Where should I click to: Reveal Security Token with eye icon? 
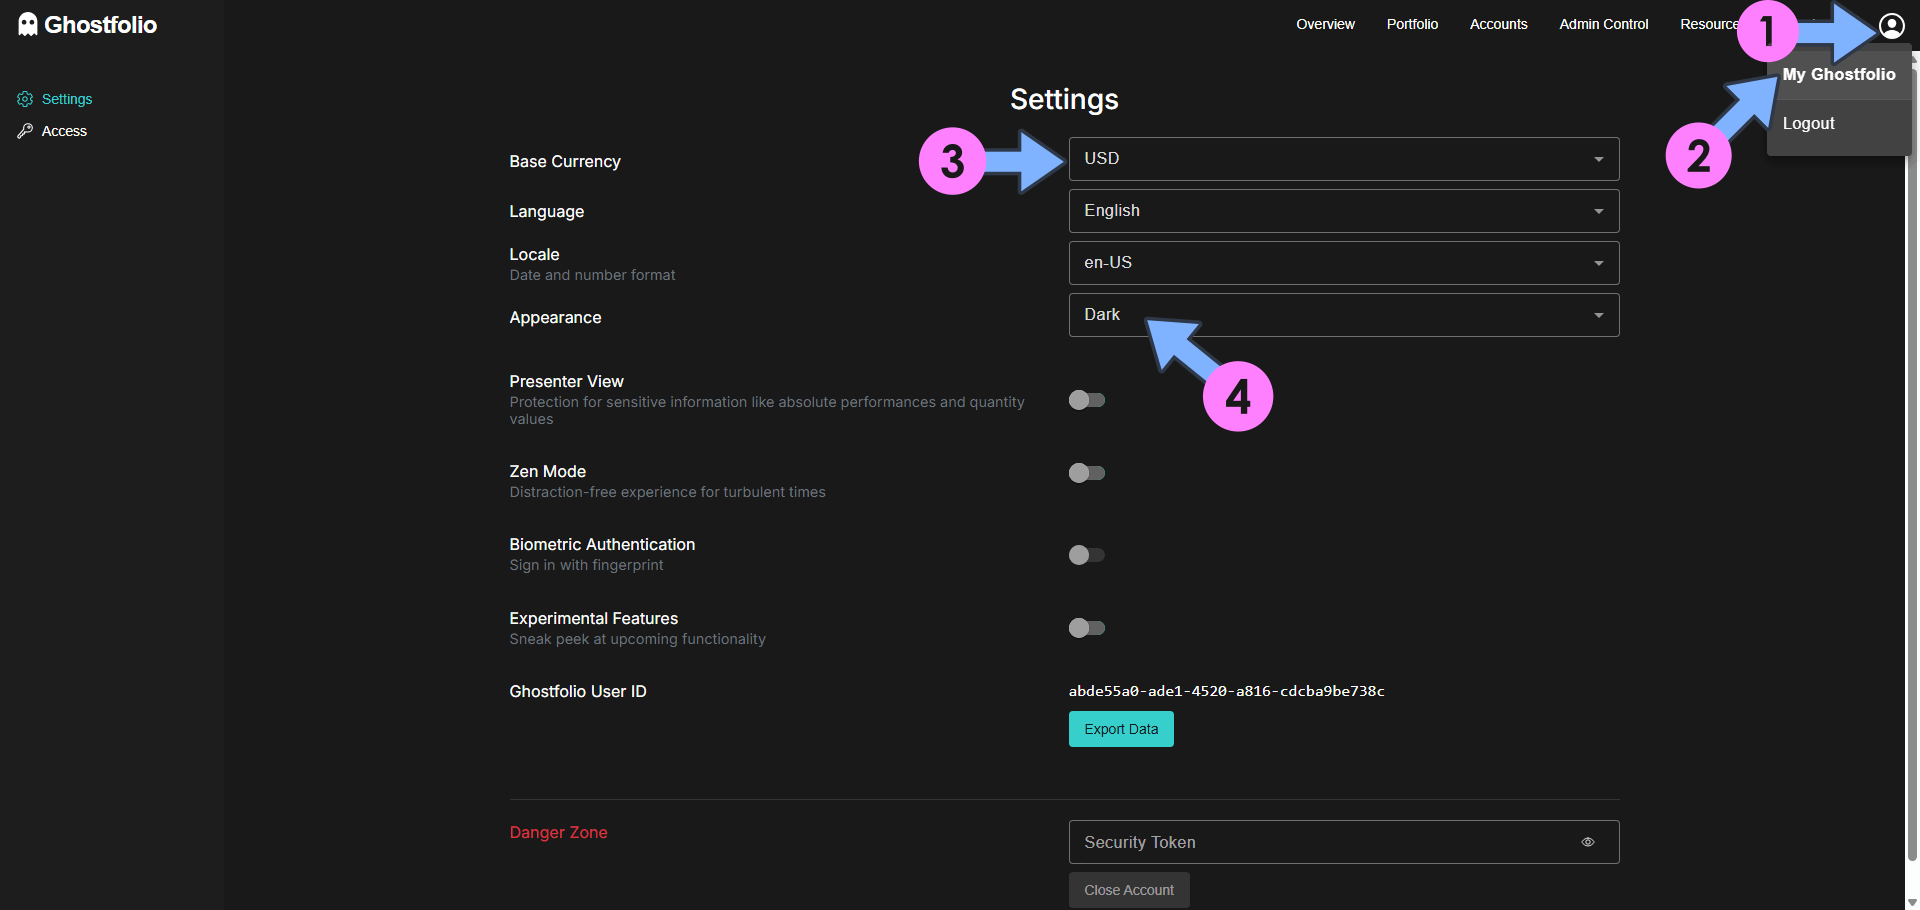pyautogui.click(x=1587, y=842)
